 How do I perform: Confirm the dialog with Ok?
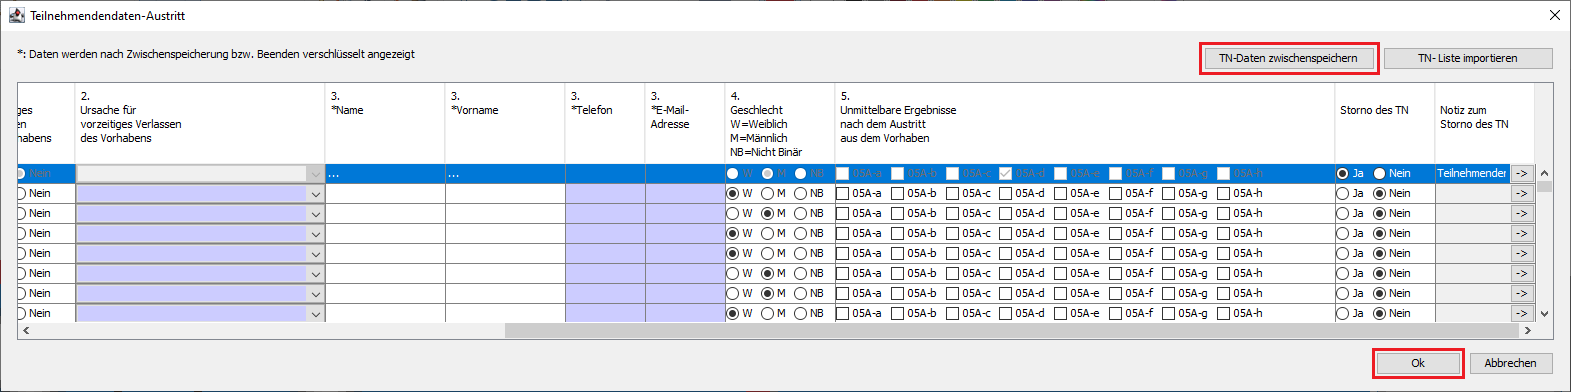[1418, 363]
